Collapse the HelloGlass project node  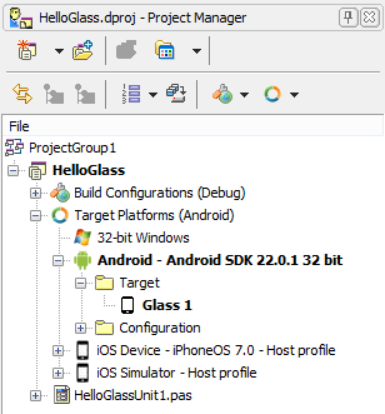point(13,171)
